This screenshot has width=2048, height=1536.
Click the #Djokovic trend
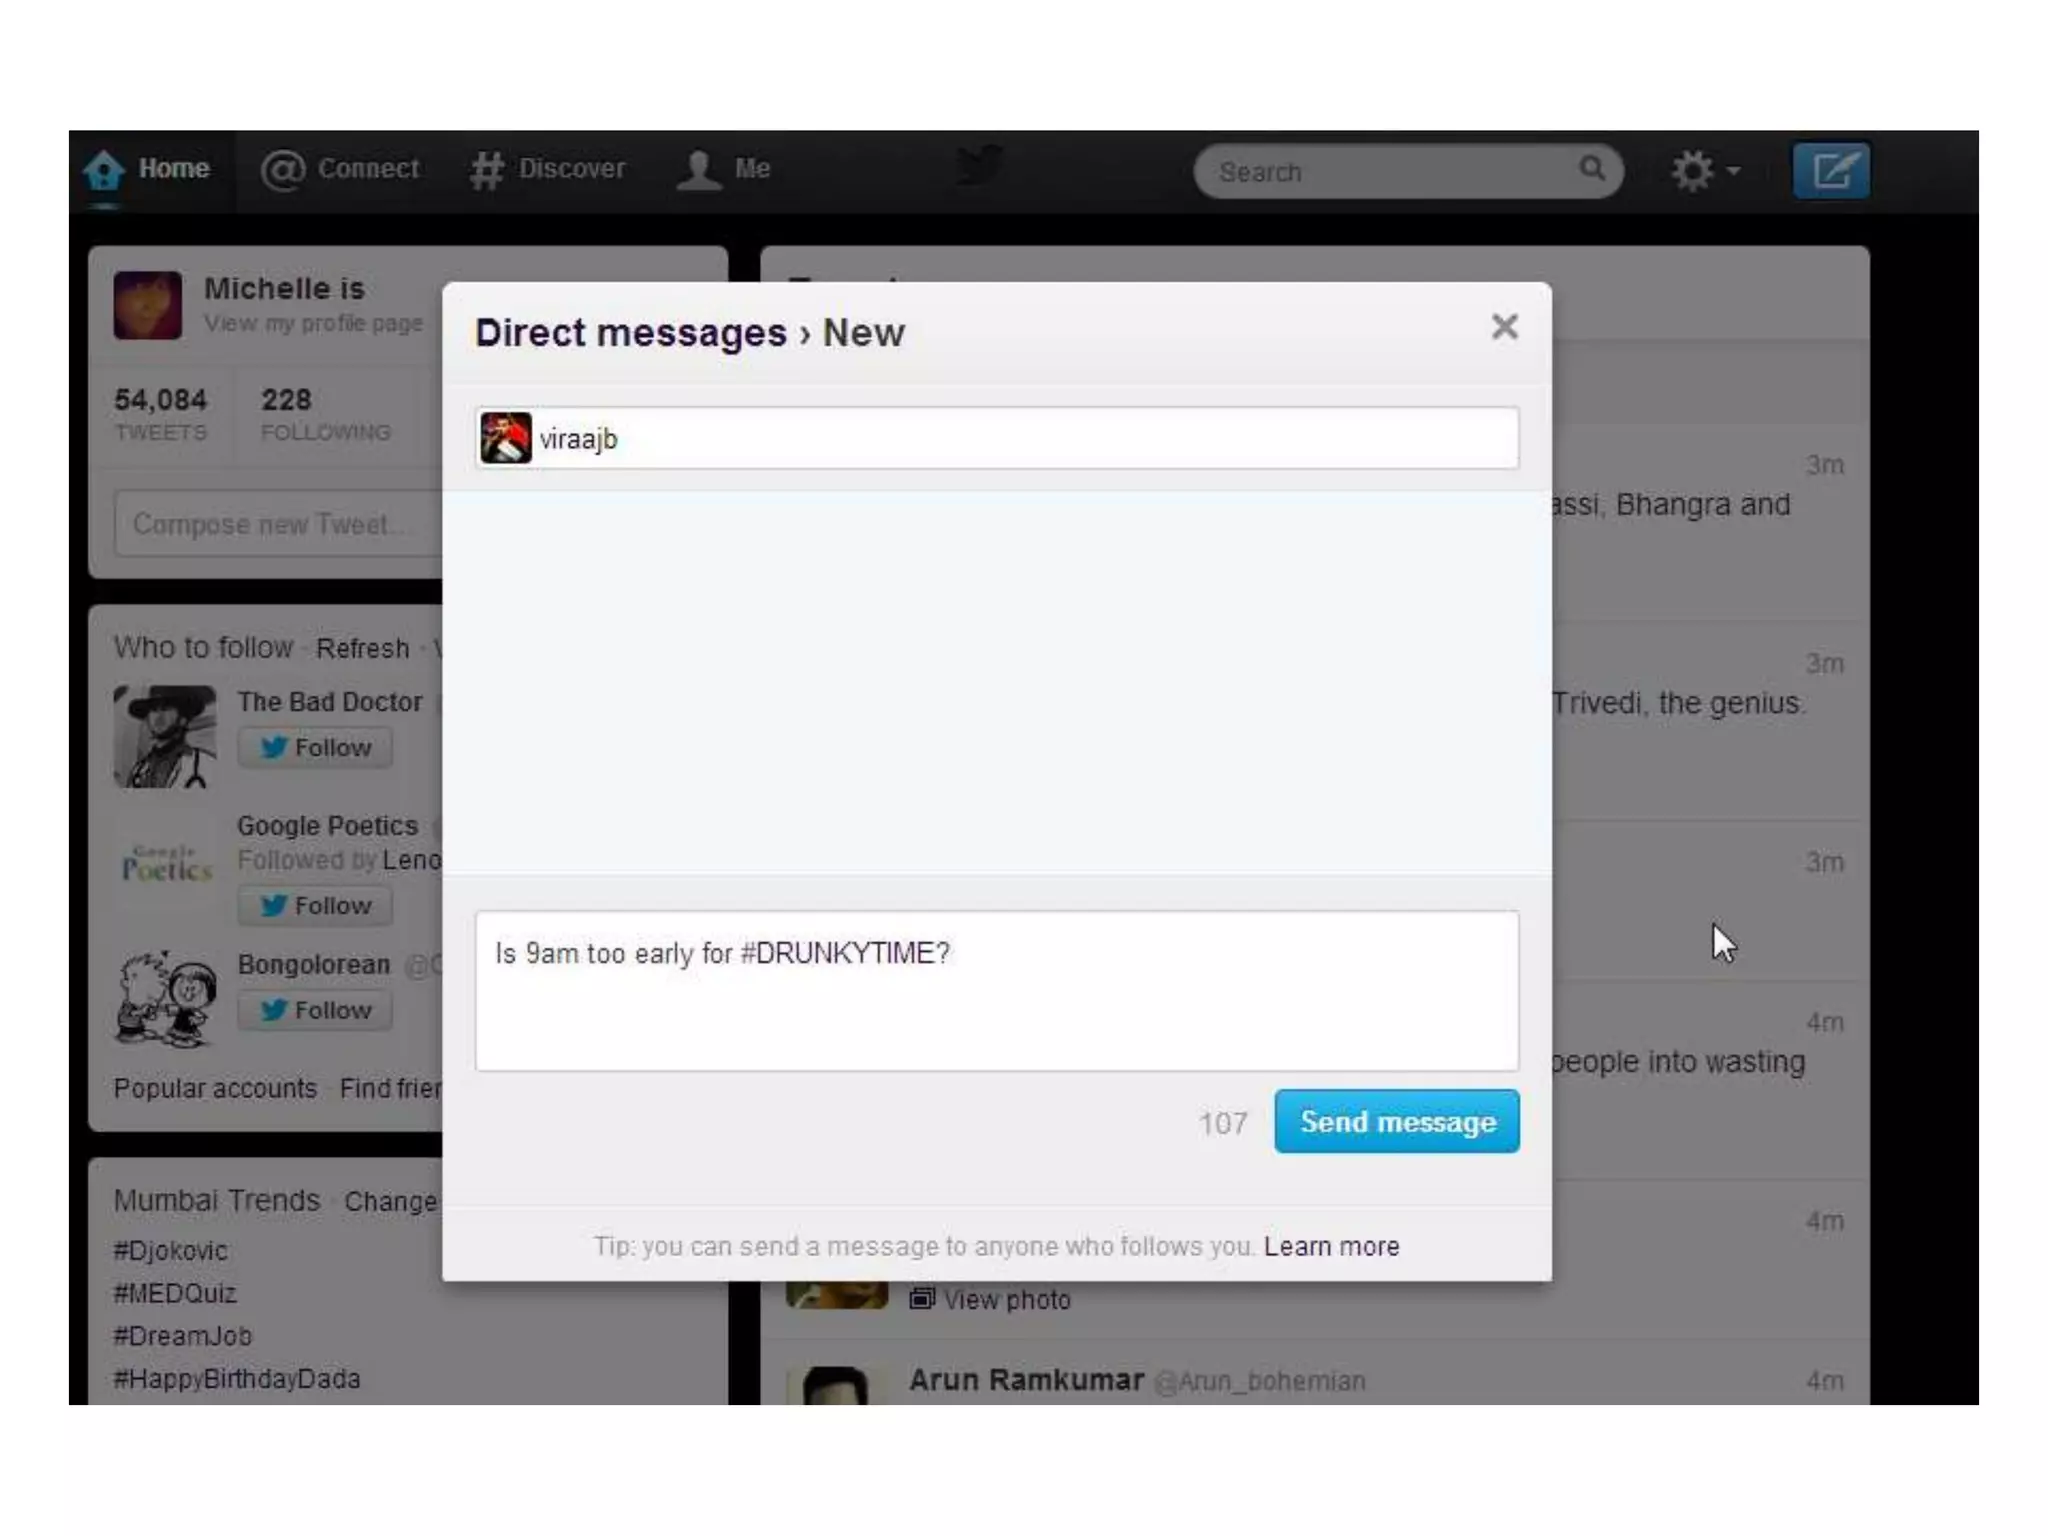171,1251
